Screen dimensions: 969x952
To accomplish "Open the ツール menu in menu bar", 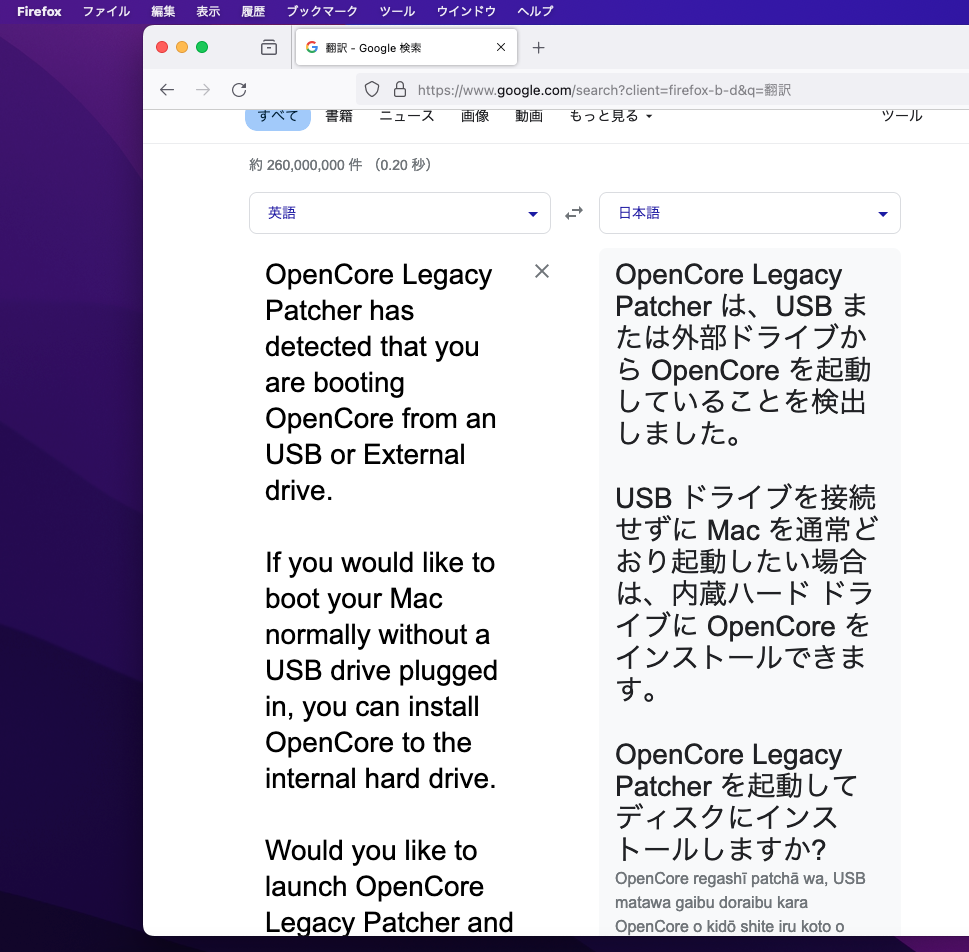I will 397,11.
